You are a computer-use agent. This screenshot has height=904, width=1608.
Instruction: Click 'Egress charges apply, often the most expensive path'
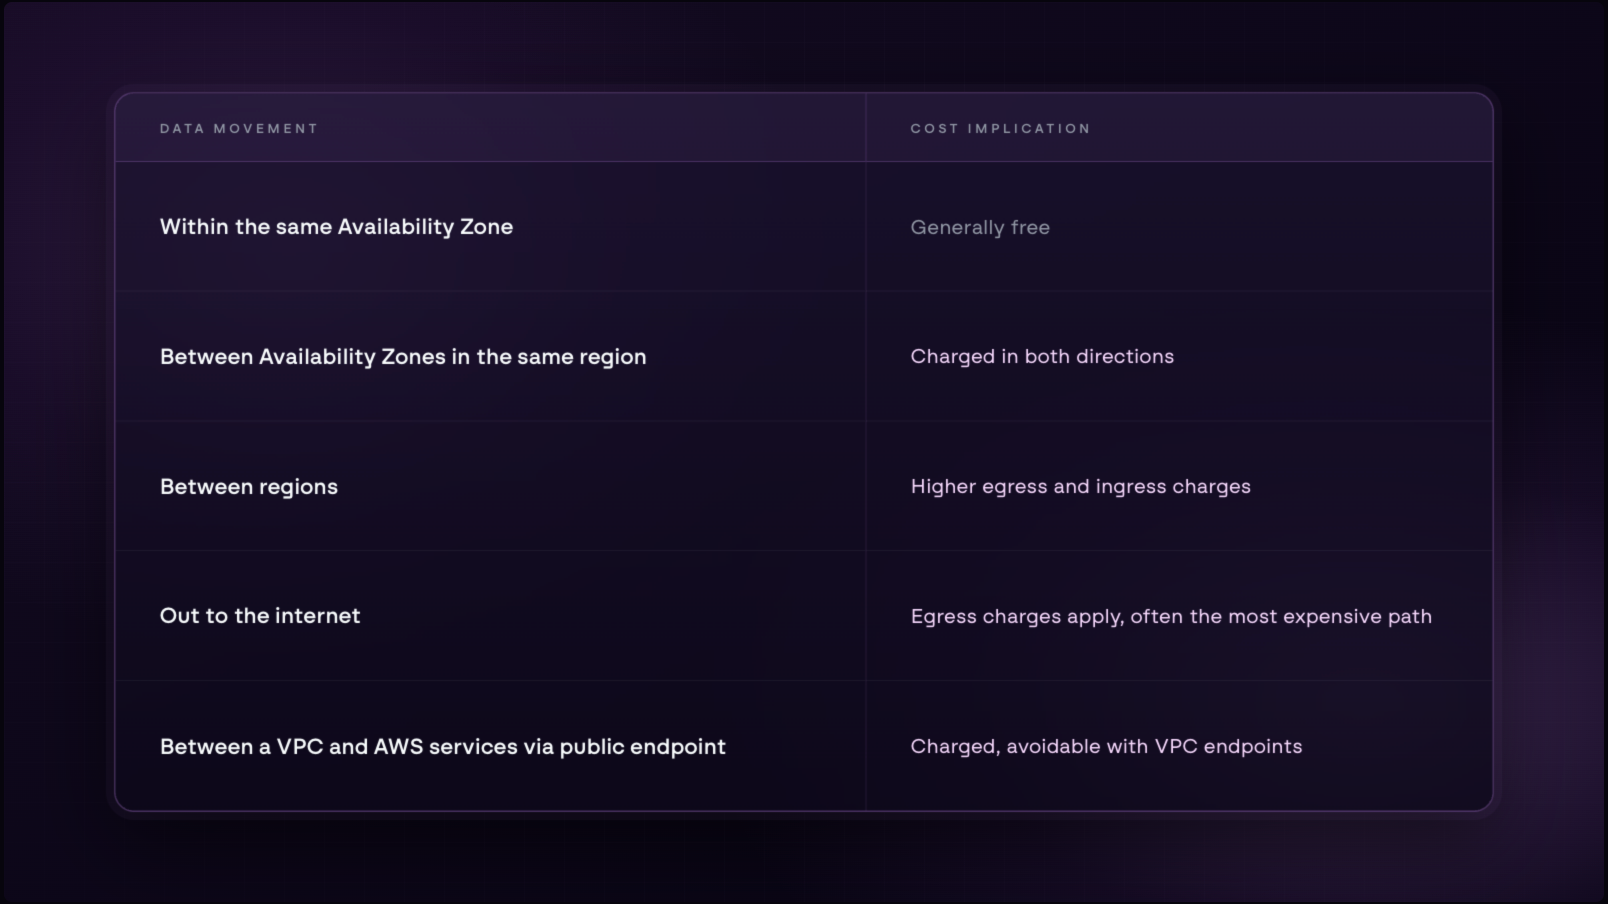(1171, 617)
